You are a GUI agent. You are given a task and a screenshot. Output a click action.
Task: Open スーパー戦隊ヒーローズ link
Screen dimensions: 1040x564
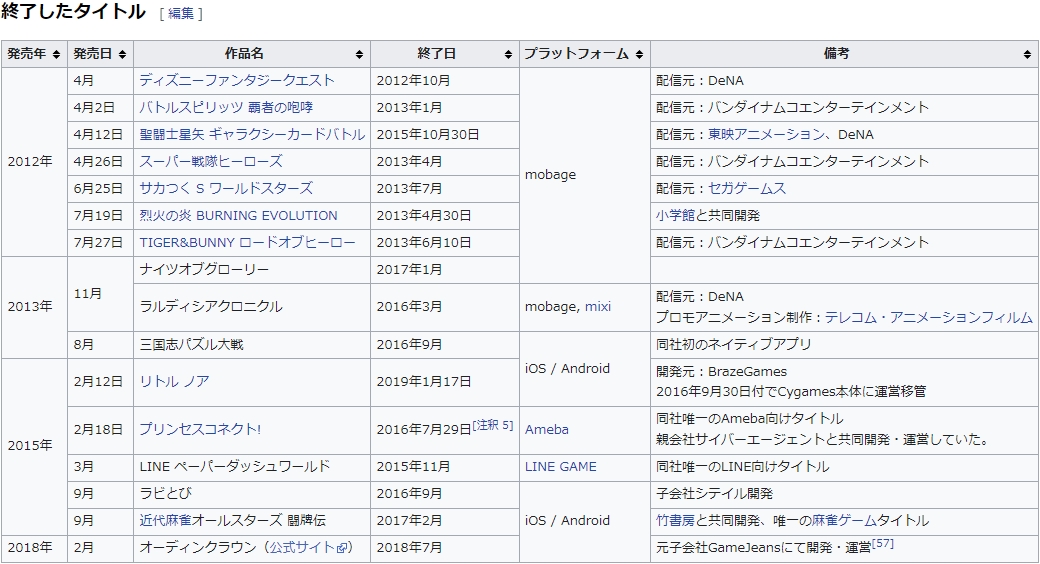click(211, 161)
